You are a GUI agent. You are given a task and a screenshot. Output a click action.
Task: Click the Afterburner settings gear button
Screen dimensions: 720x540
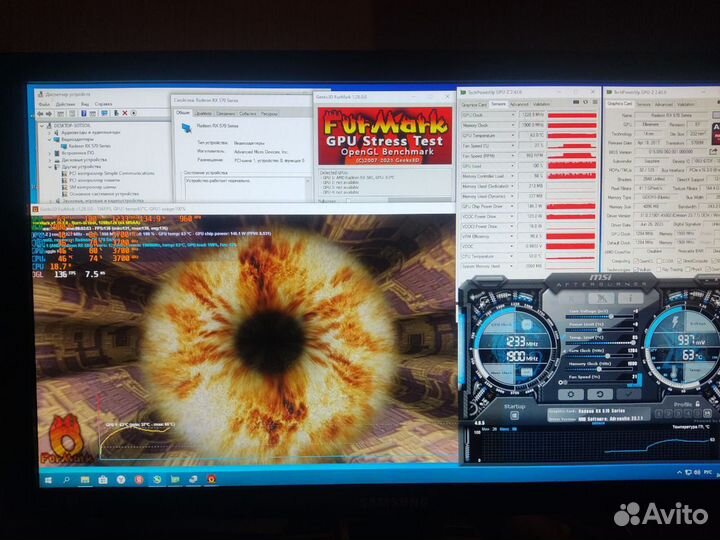point(571,394)
